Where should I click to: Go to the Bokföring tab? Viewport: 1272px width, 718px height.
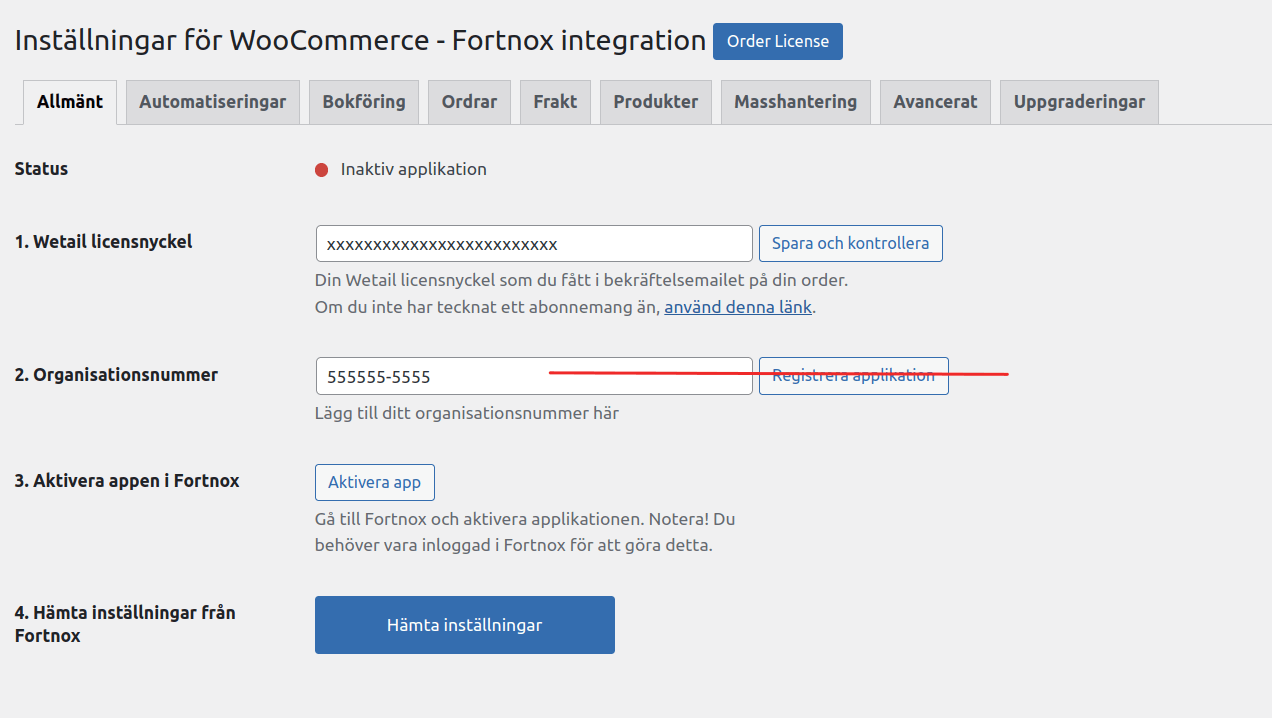(x=364, y=102)
